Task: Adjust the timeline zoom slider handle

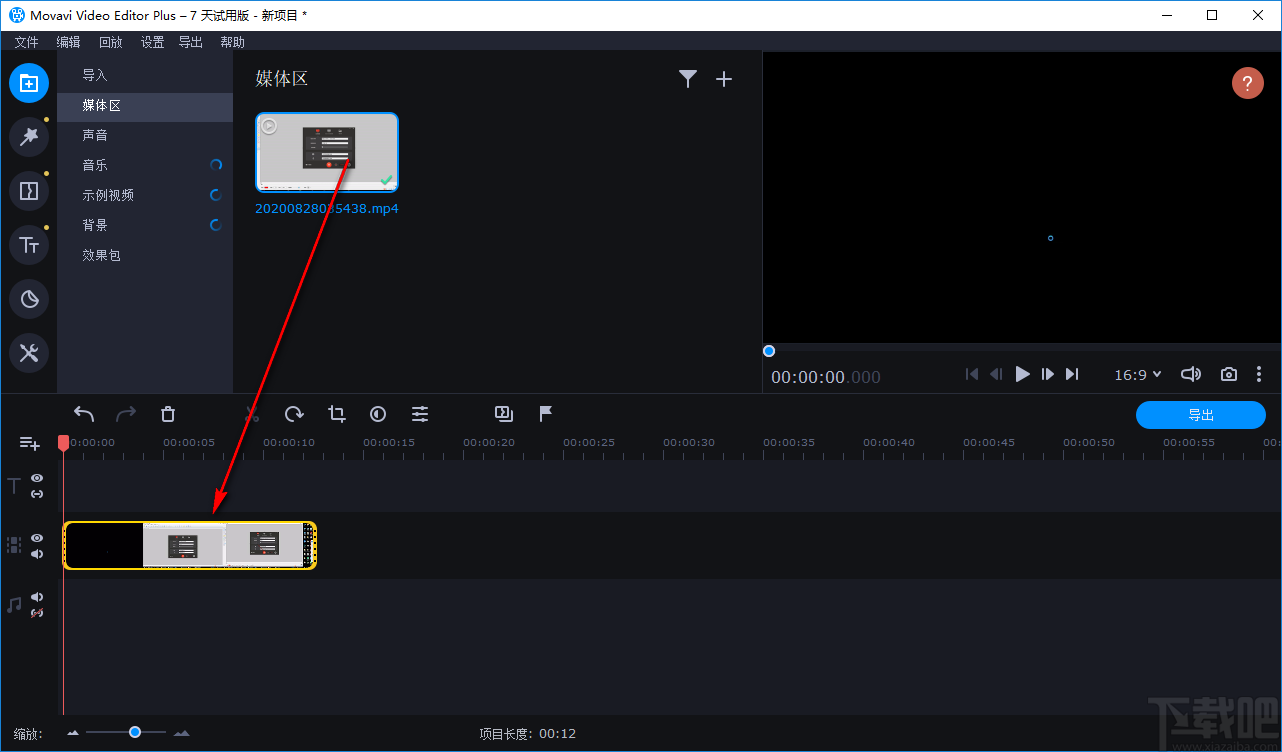Action: [135, 732]
